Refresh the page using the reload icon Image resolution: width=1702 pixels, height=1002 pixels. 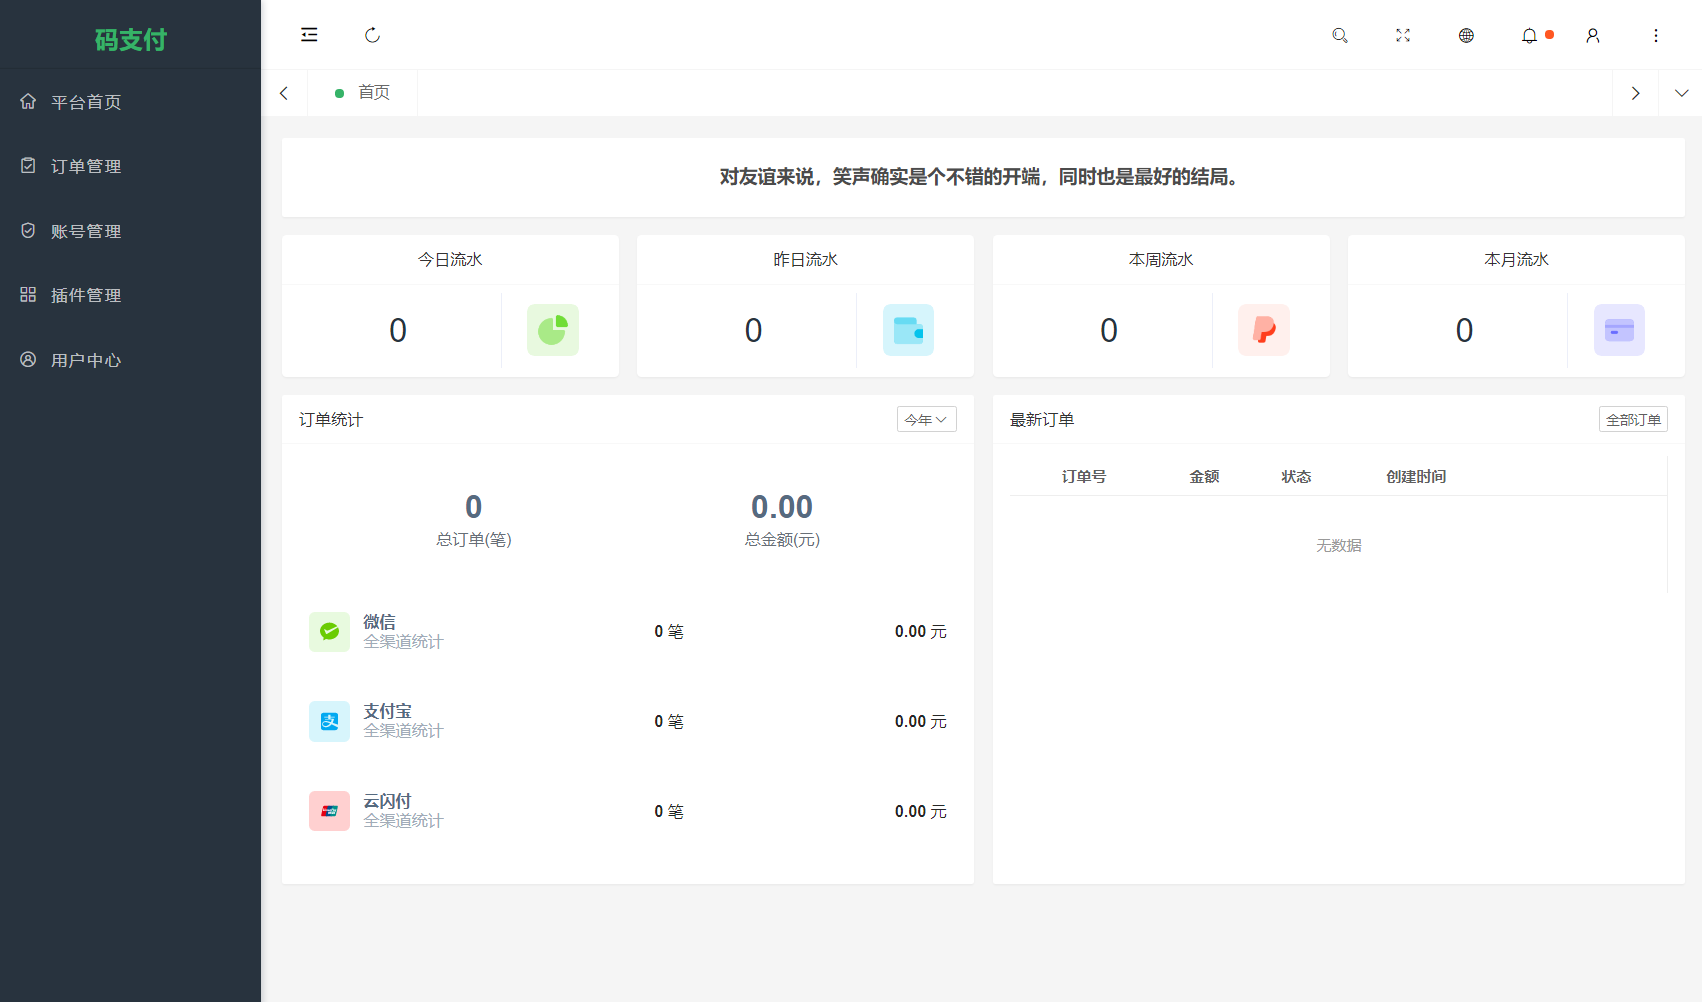[x=372, y=35]
